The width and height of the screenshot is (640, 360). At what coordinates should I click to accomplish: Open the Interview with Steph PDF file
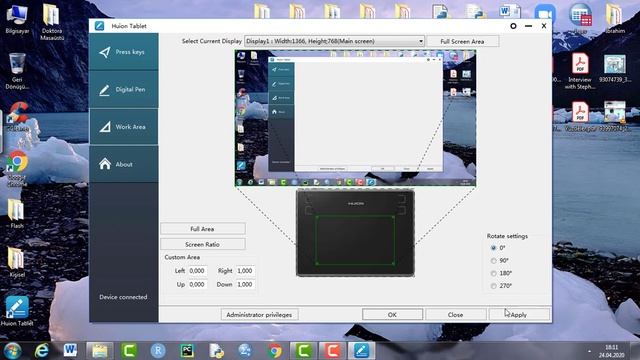coord(580,71)
